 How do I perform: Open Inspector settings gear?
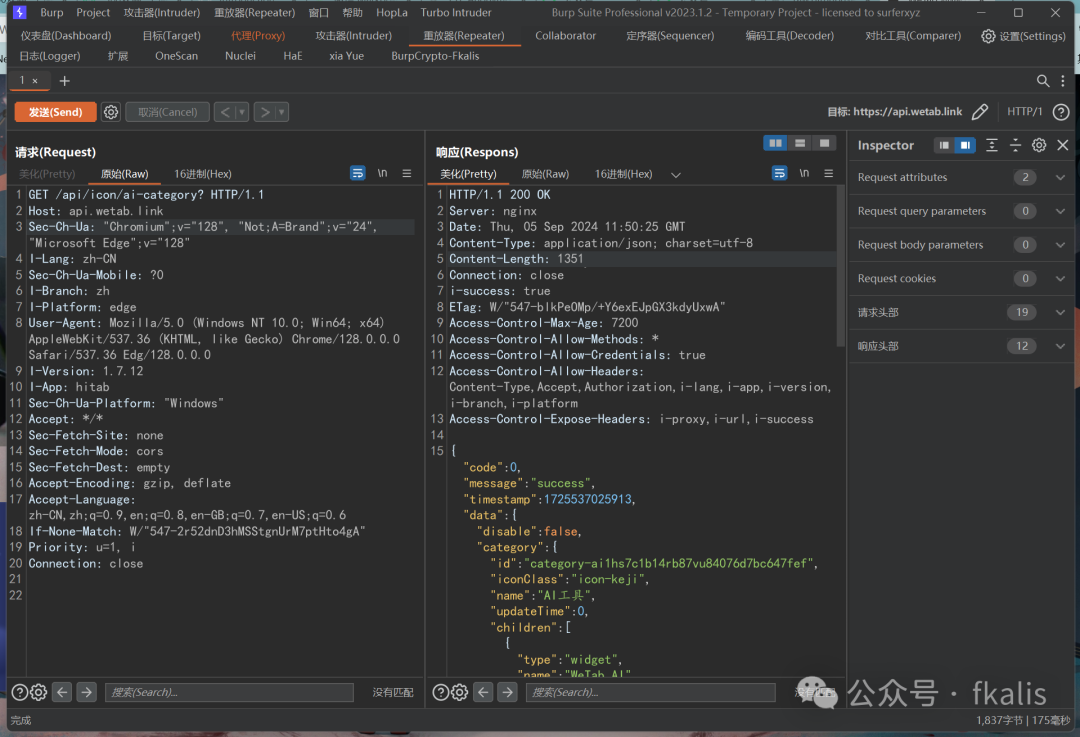point(1039,145)
